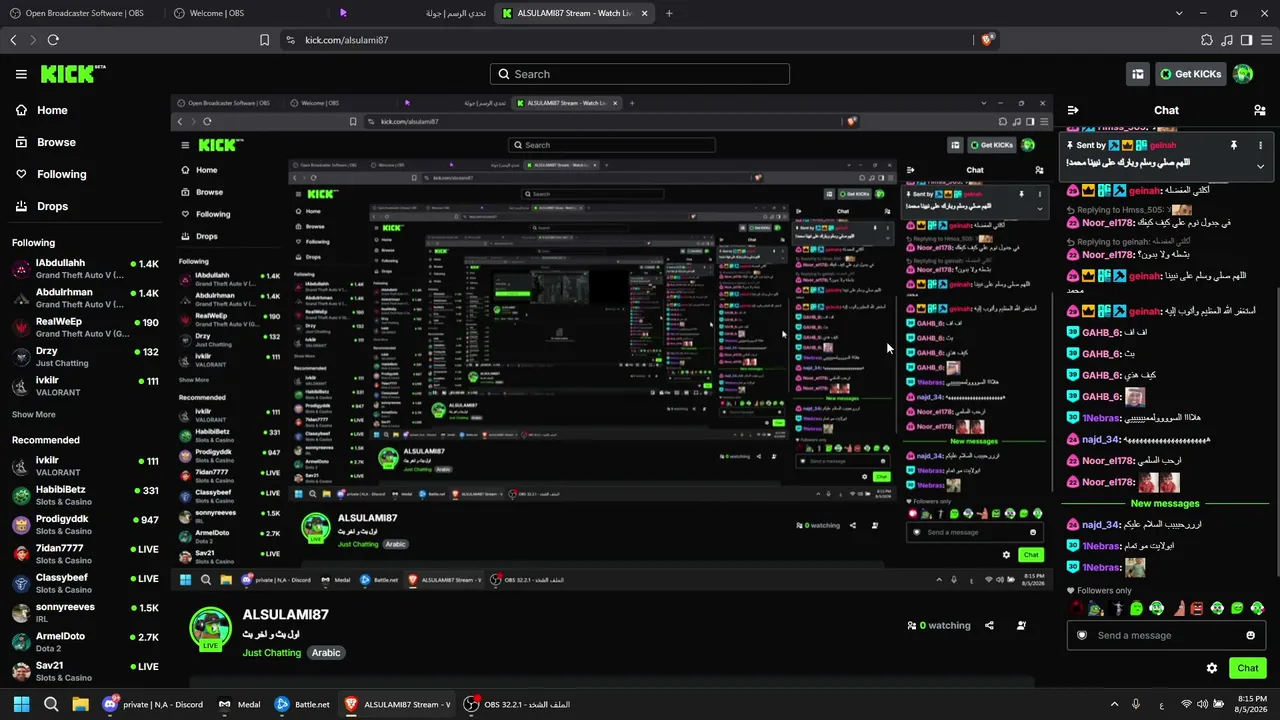Open the Kick hamburger sidebar menu
This screenshot has height=720, width=1280.
[21, 74]
